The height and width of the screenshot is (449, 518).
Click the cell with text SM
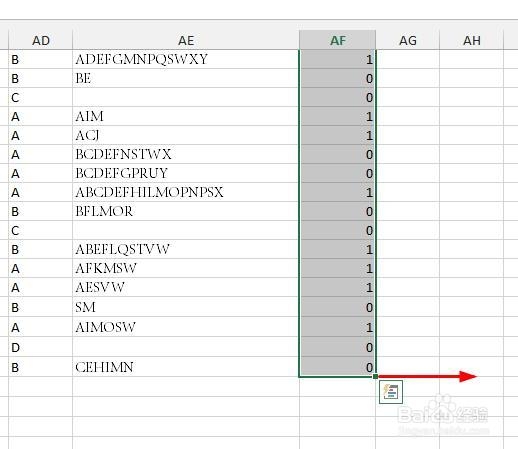(186, 307)
